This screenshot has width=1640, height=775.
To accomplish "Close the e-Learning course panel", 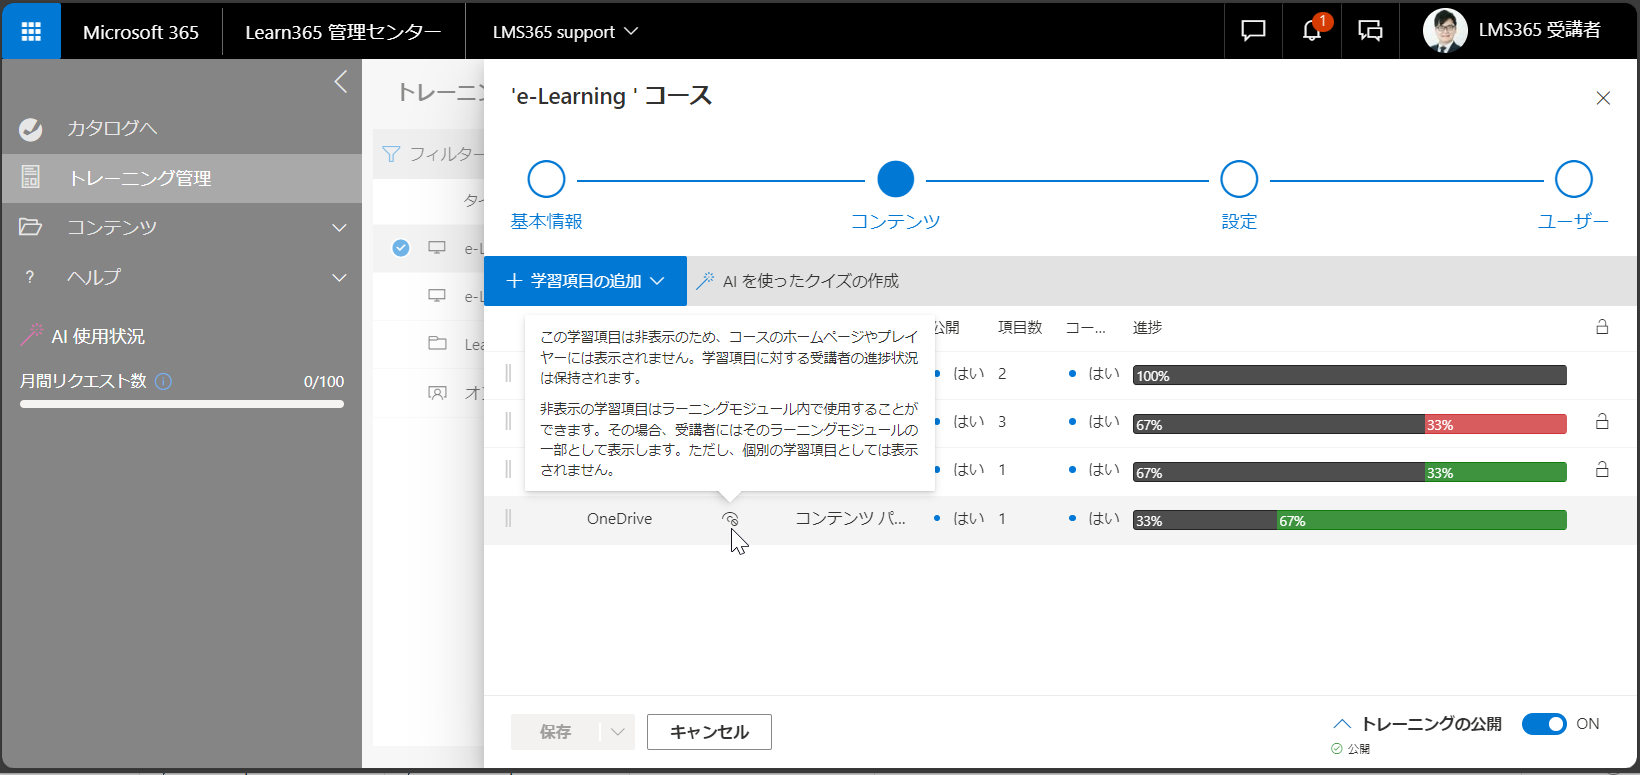I will coord(1603,98).
